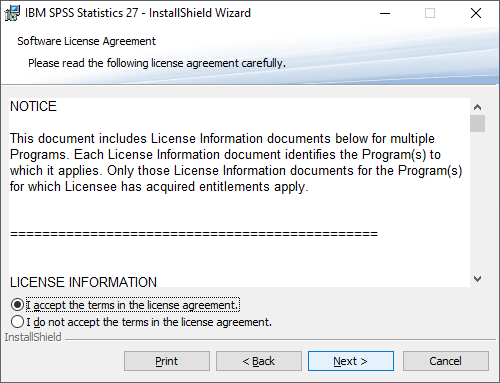This screenshot has height=383, width=500.
Task: Click the LICENSE INFORMATION heading
Action: tap(83, 282)
